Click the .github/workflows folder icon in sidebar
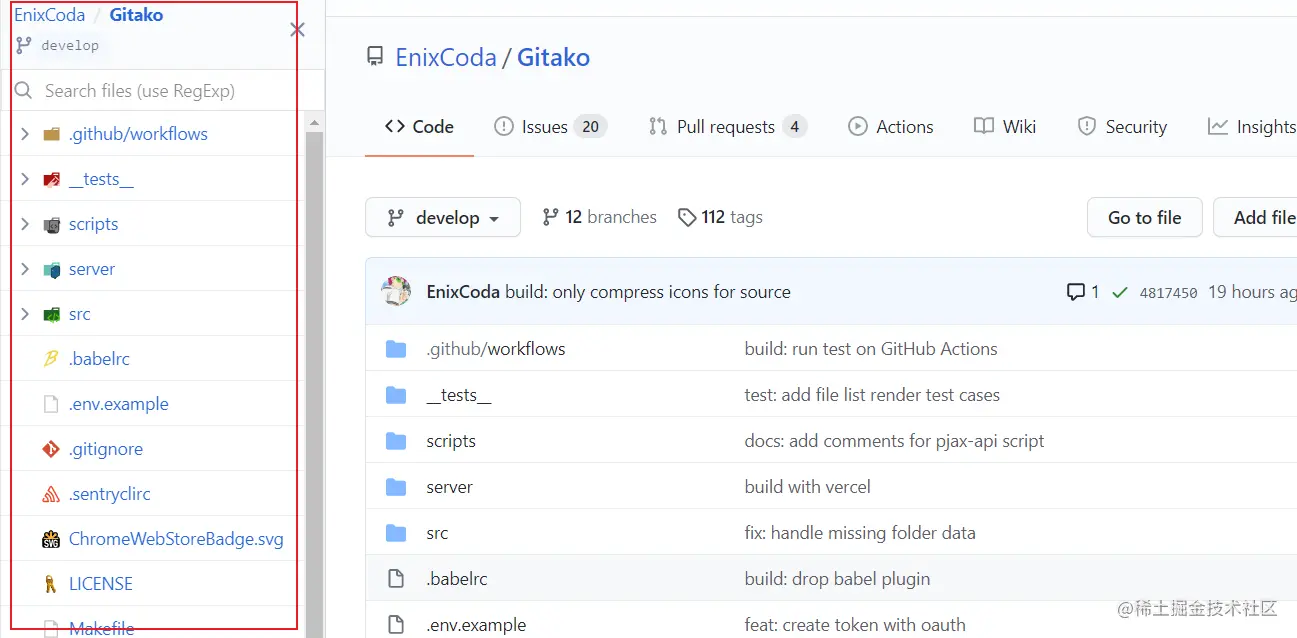Viewport: 1297px width, 638px height. coord(52,134)
